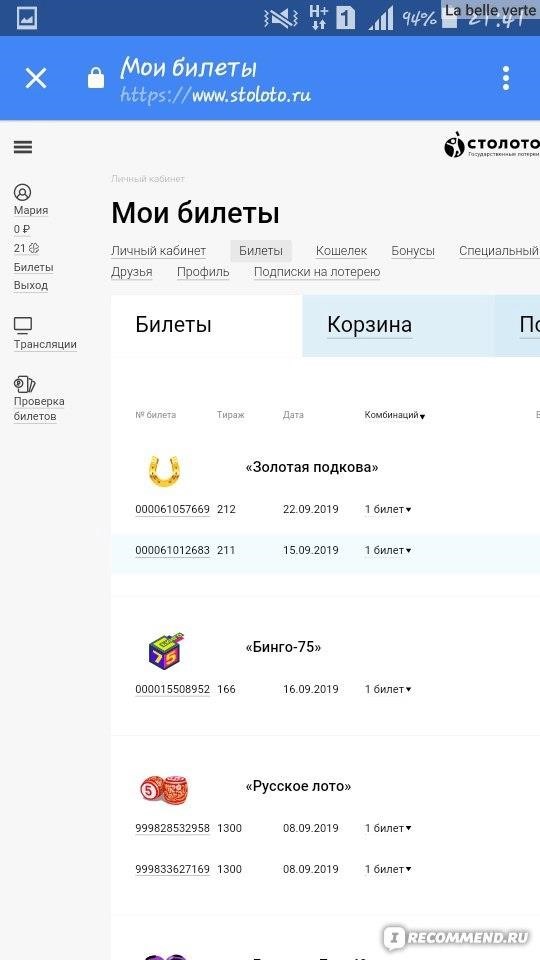The image size is (540, 960).
Task: Tap the browser three-dot overflow menu
Action: (505, 78)
